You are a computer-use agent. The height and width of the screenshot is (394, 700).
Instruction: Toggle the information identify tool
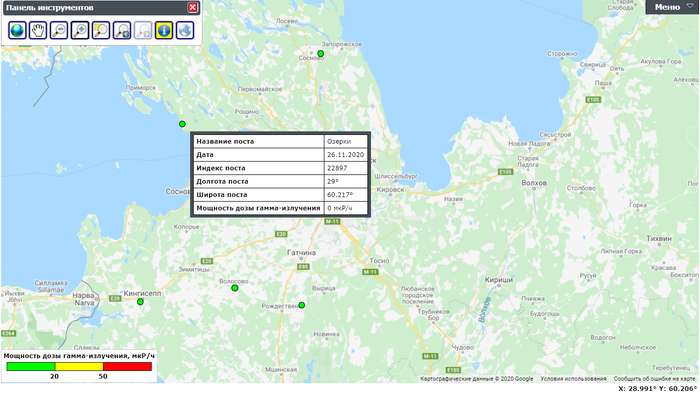(x=164, y=30)
